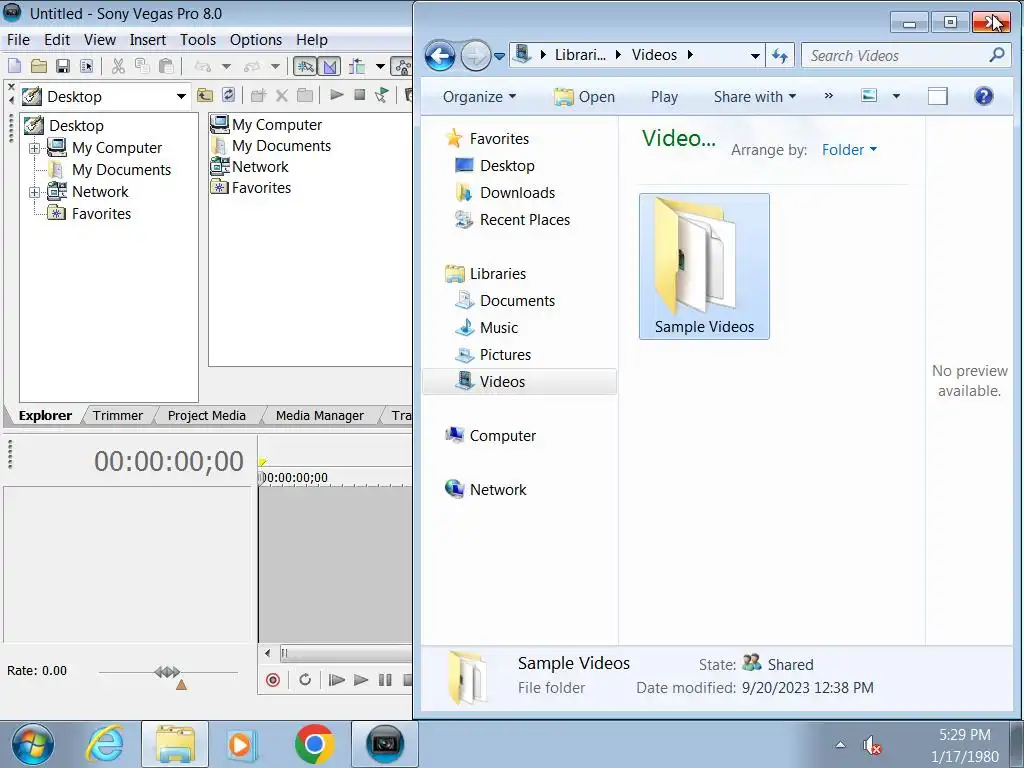Click the timeline timecode display 00:00:00;00
Image resolution: width=1024 pixels, height=768 pixels.
(x=168, y=461)
